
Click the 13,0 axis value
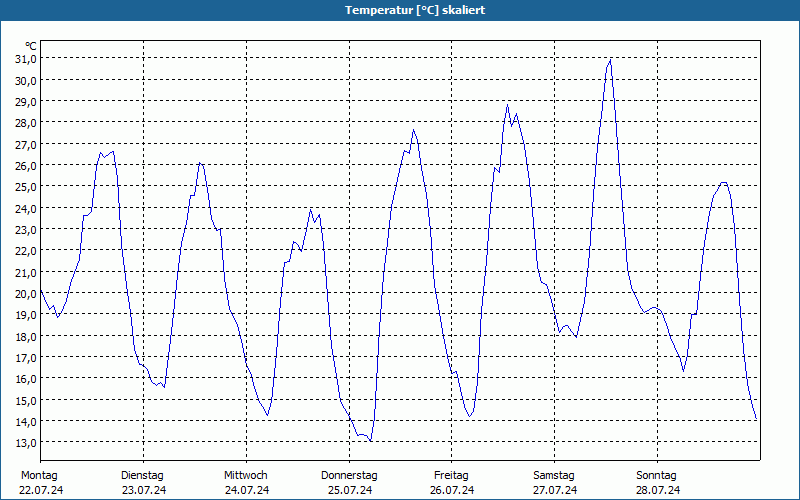tap(26, 443)
